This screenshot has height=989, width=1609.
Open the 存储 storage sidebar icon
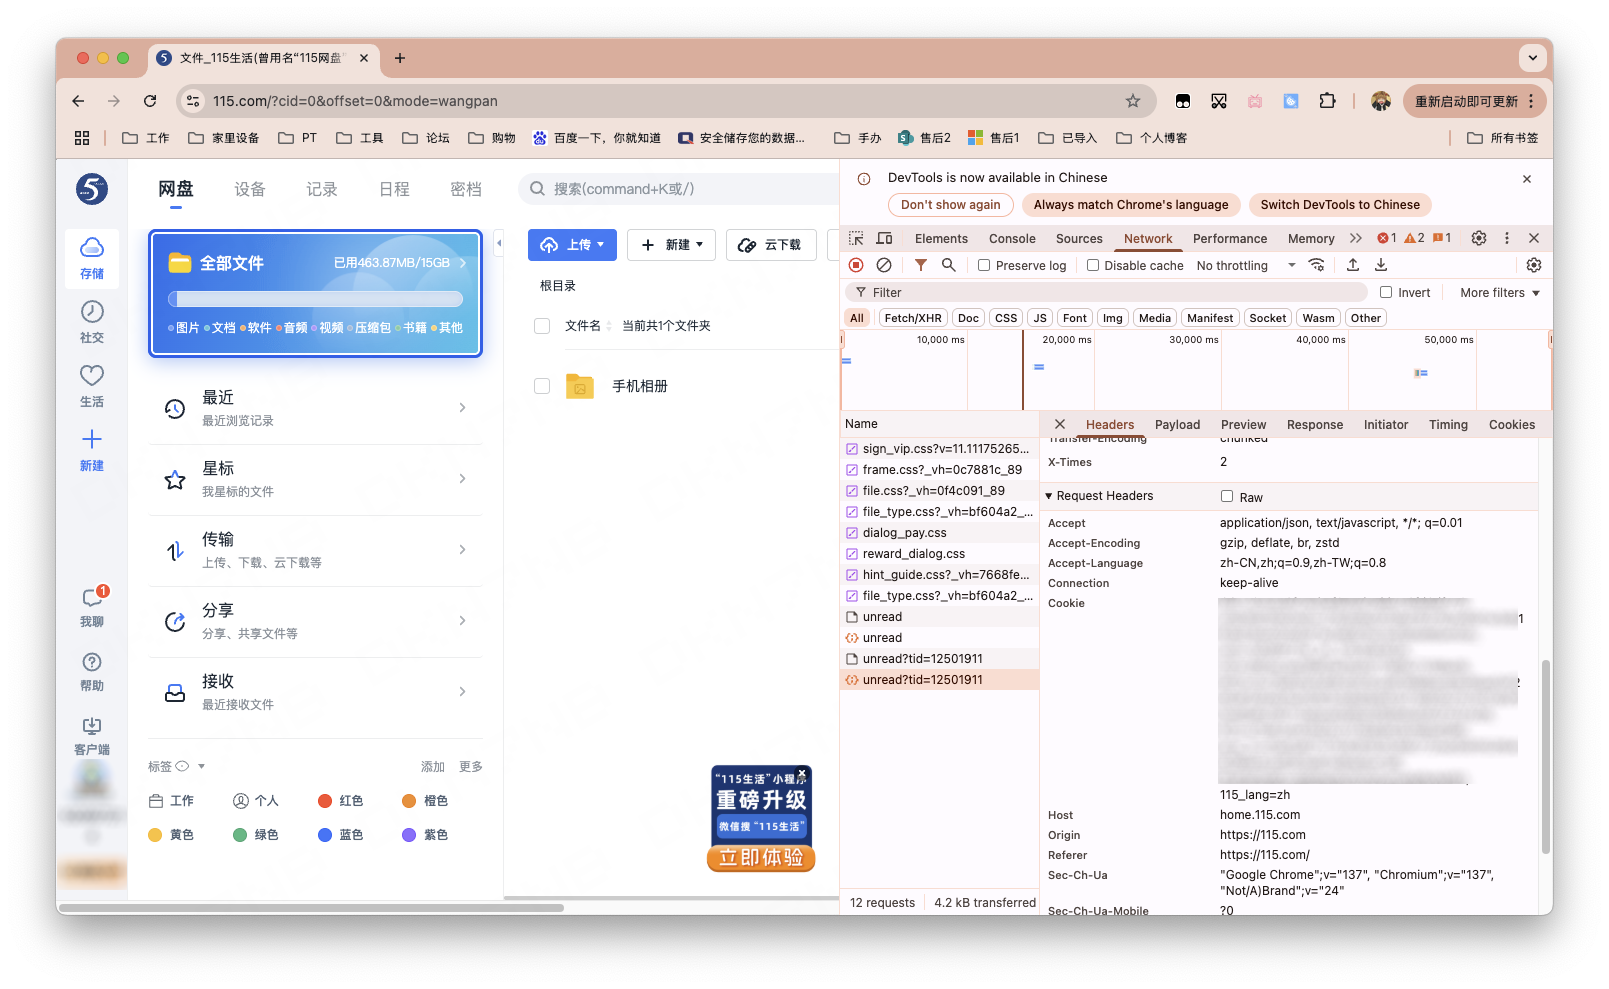(x=92, y=257)
